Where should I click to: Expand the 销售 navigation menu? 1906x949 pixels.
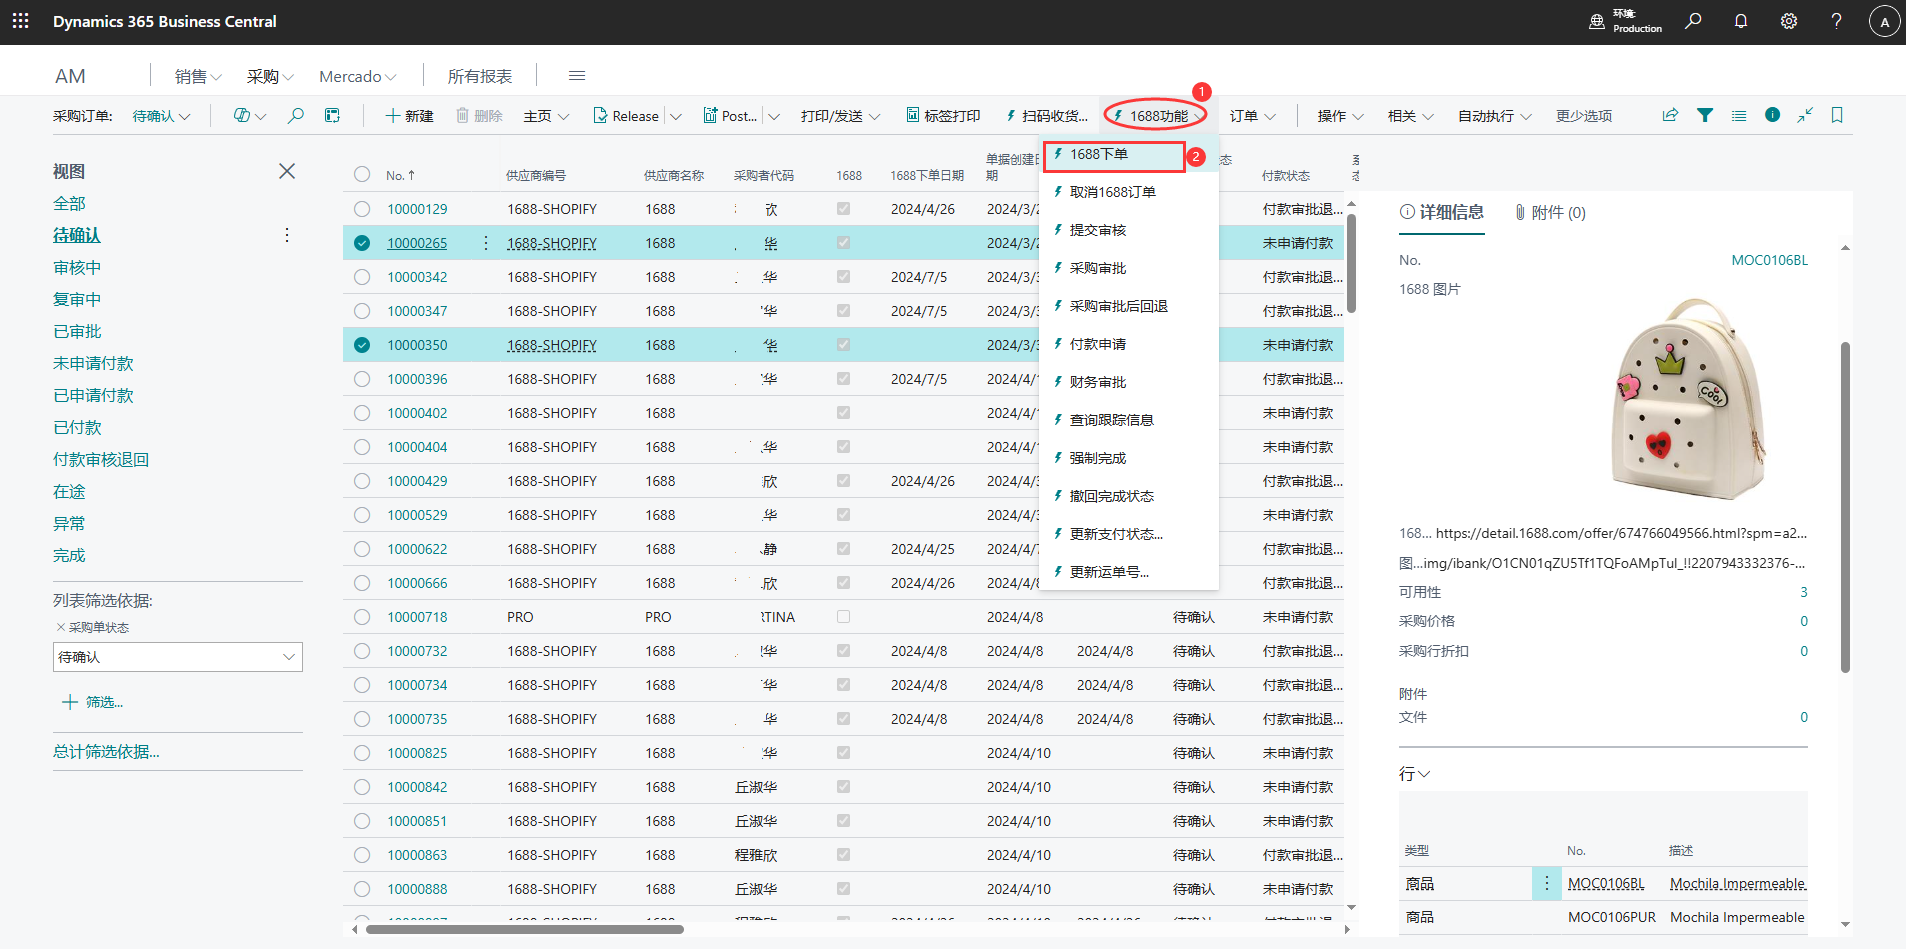tap(197, 76)
